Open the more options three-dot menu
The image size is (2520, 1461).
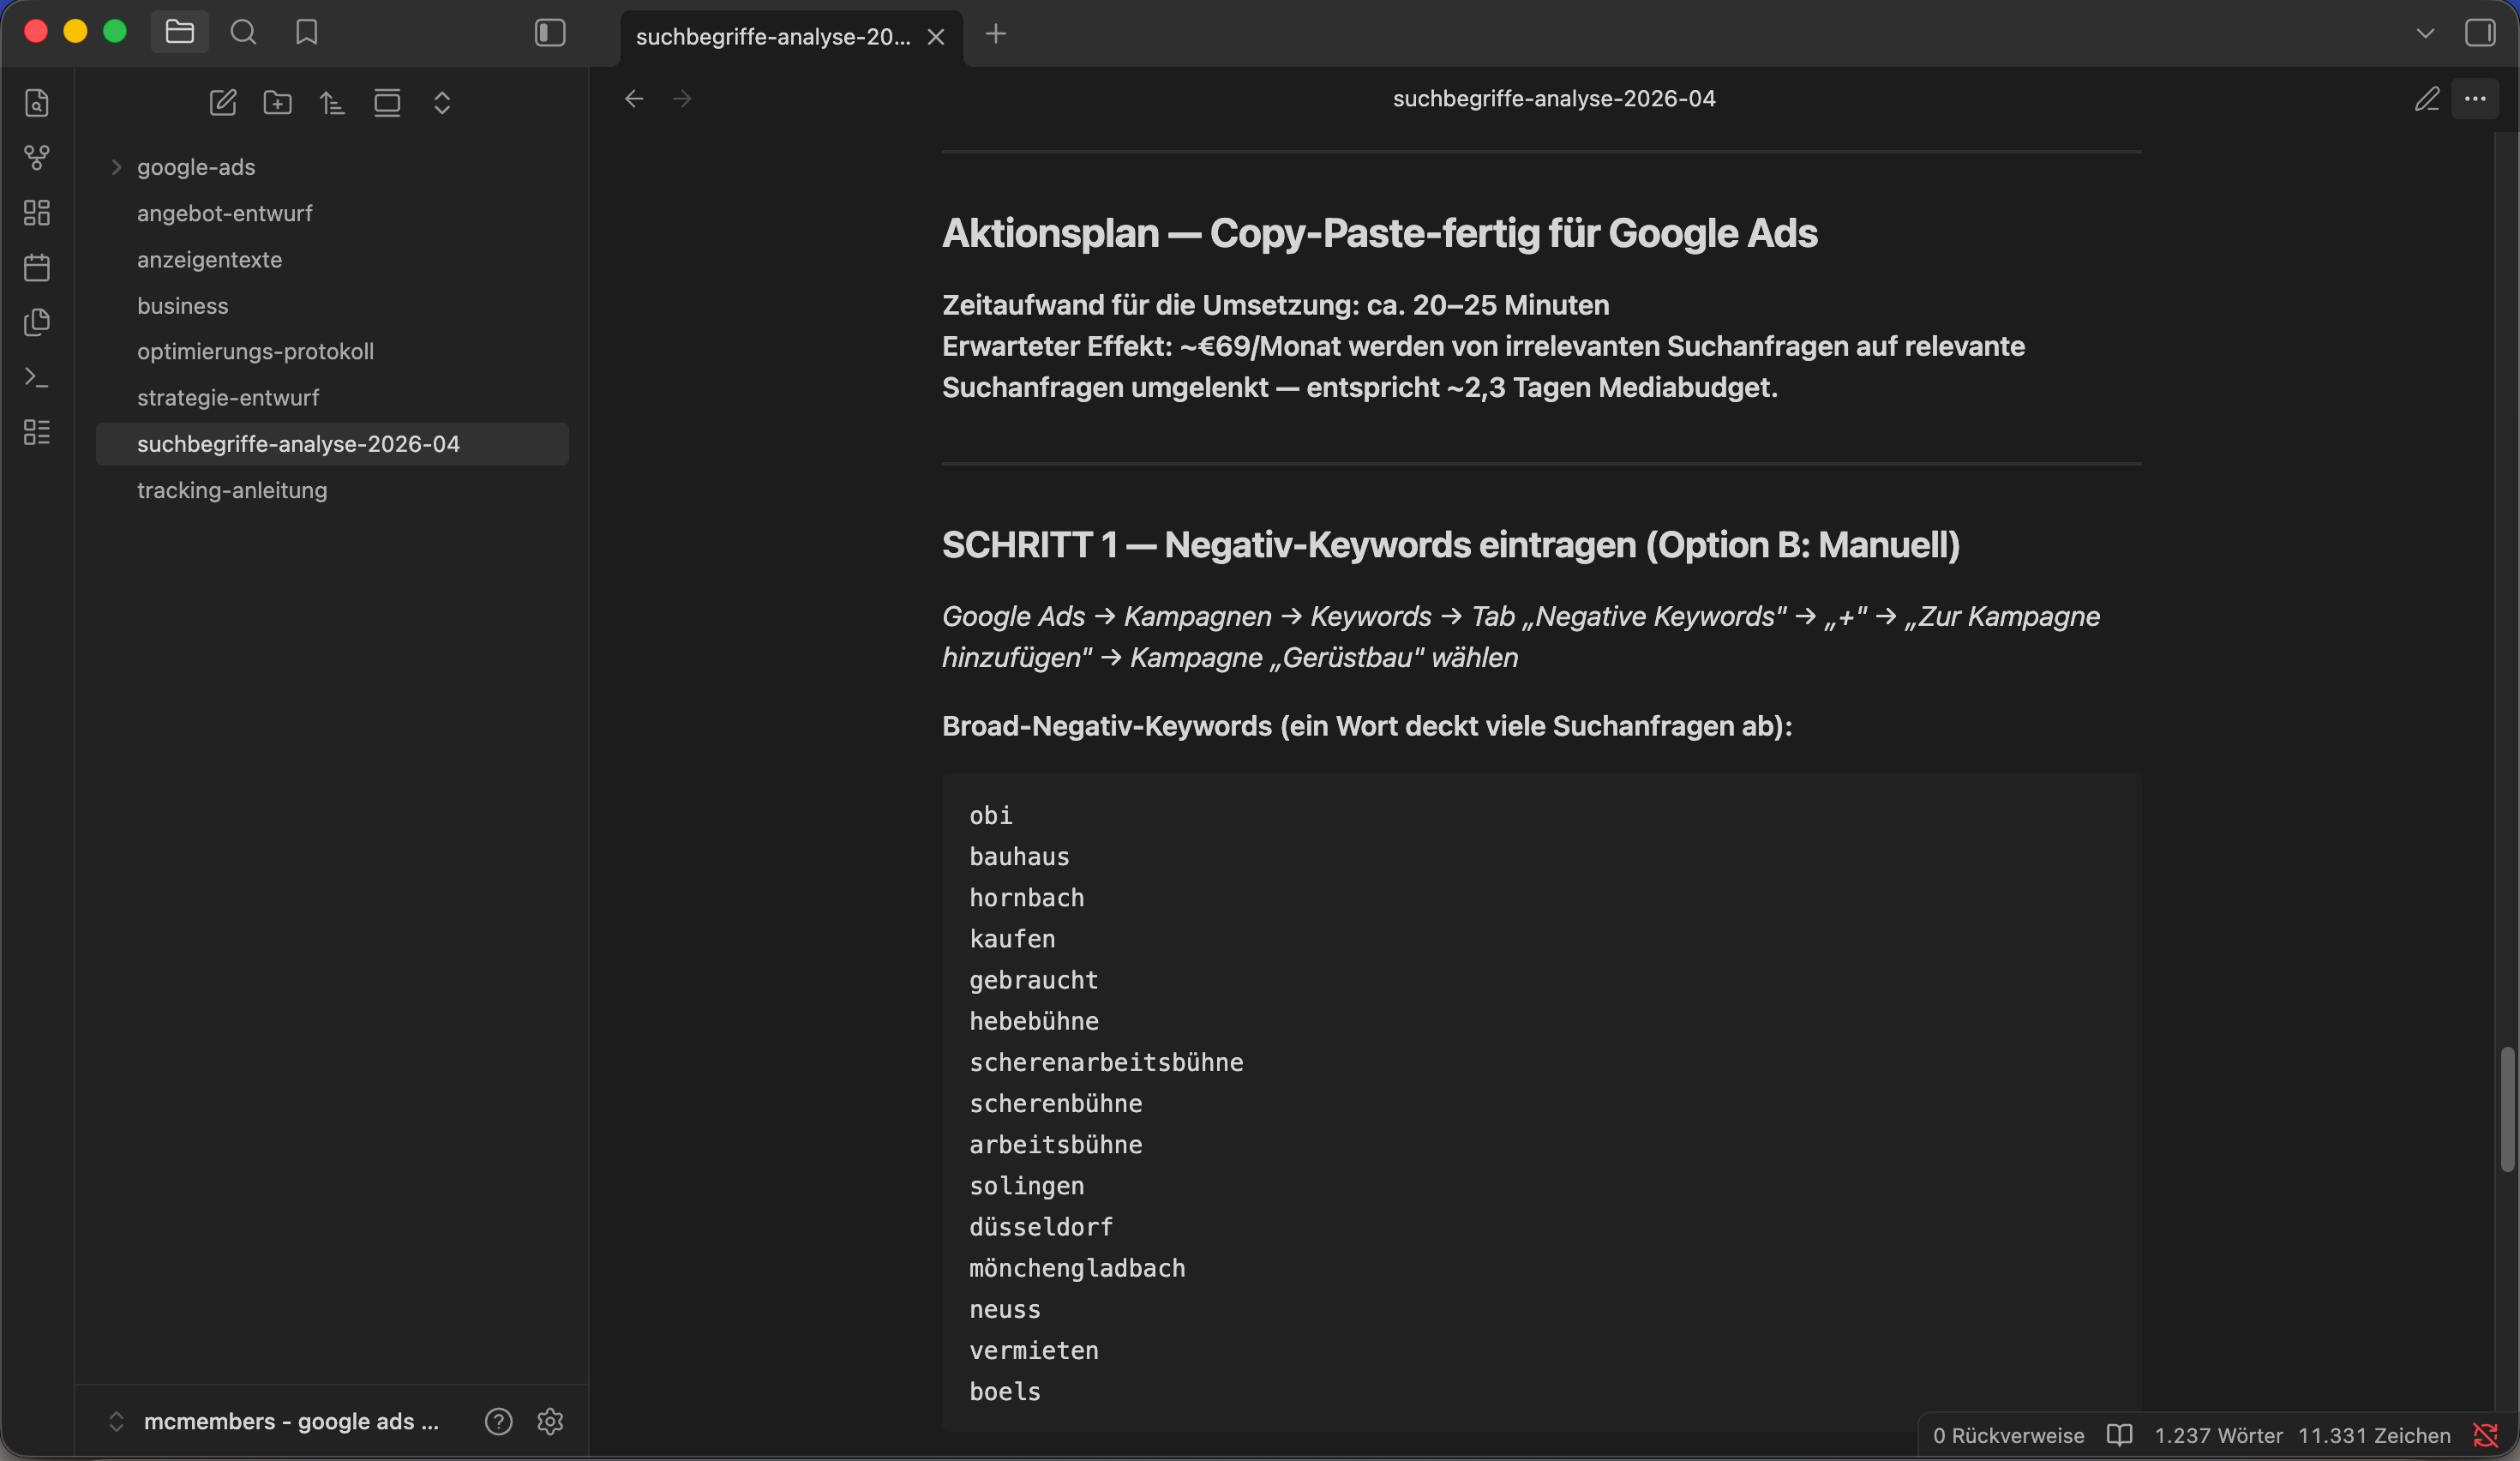tap(2475, 98)
